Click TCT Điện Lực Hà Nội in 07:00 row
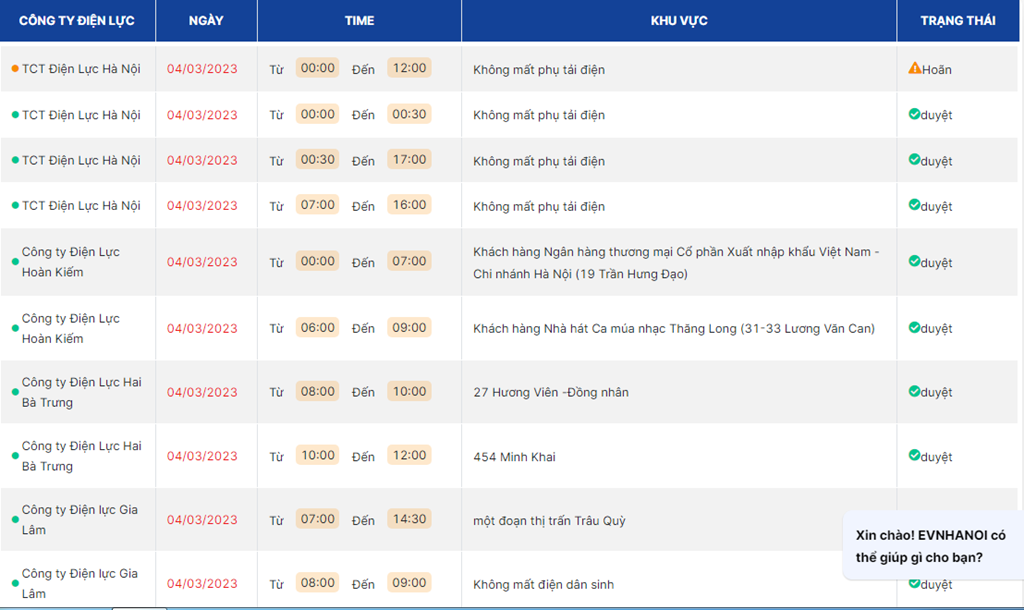The image size is (1024, 610). (81, 206)
